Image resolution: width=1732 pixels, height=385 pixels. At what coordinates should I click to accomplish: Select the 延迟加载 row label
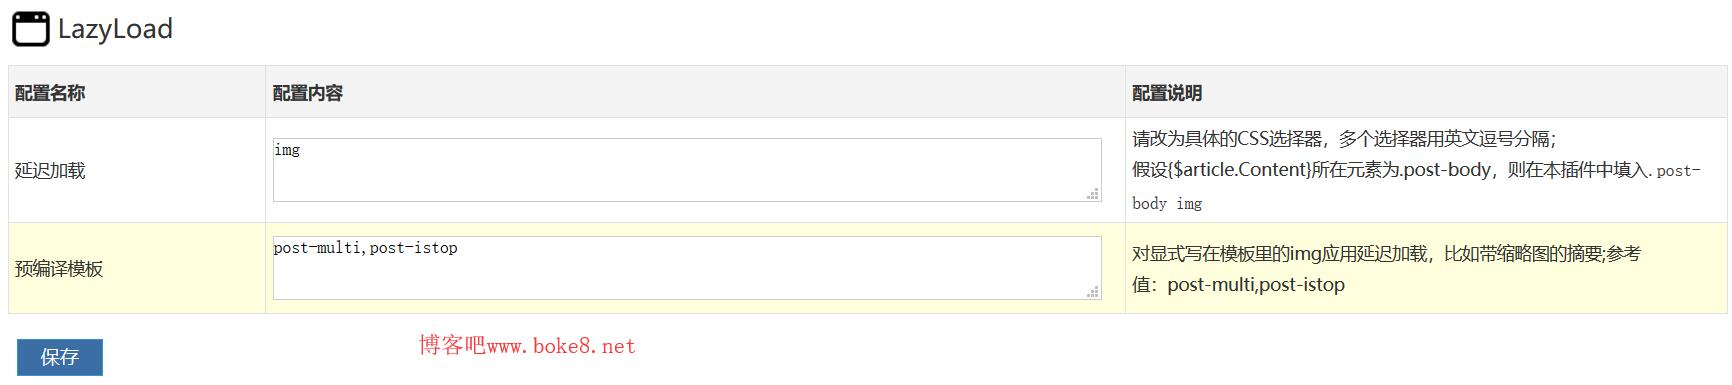click(x=50, y=170)
